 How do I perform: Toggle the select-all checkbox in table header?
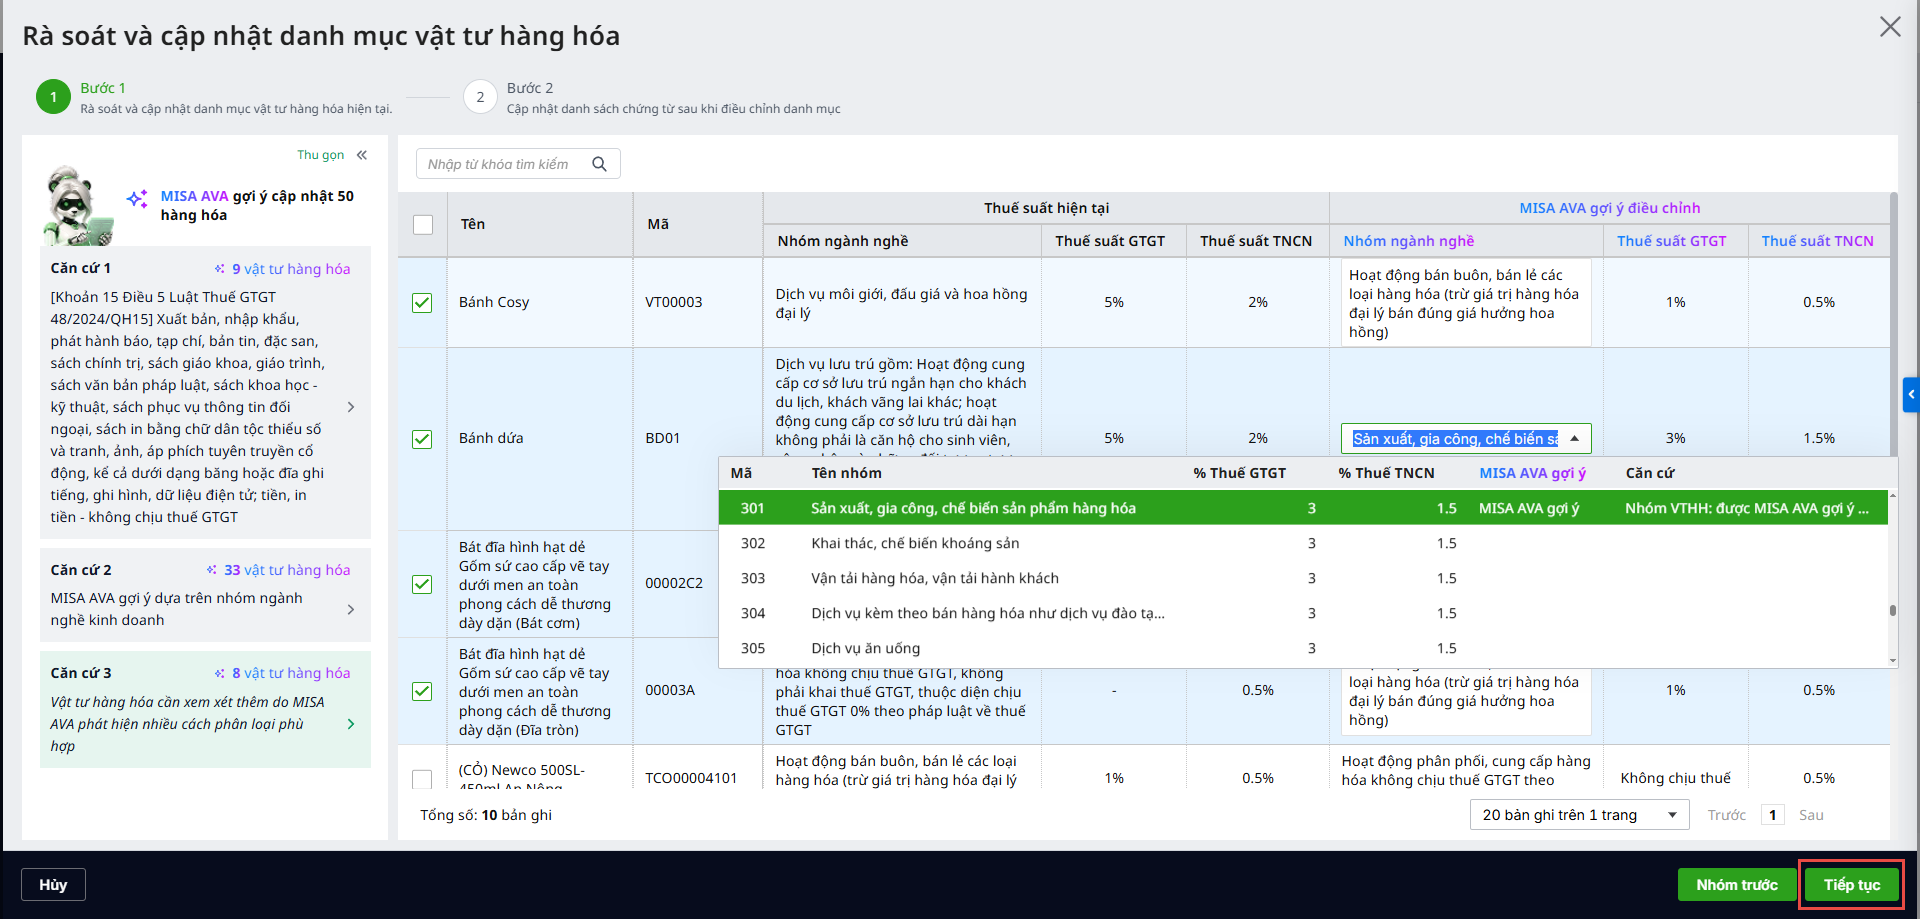[423, 225]
